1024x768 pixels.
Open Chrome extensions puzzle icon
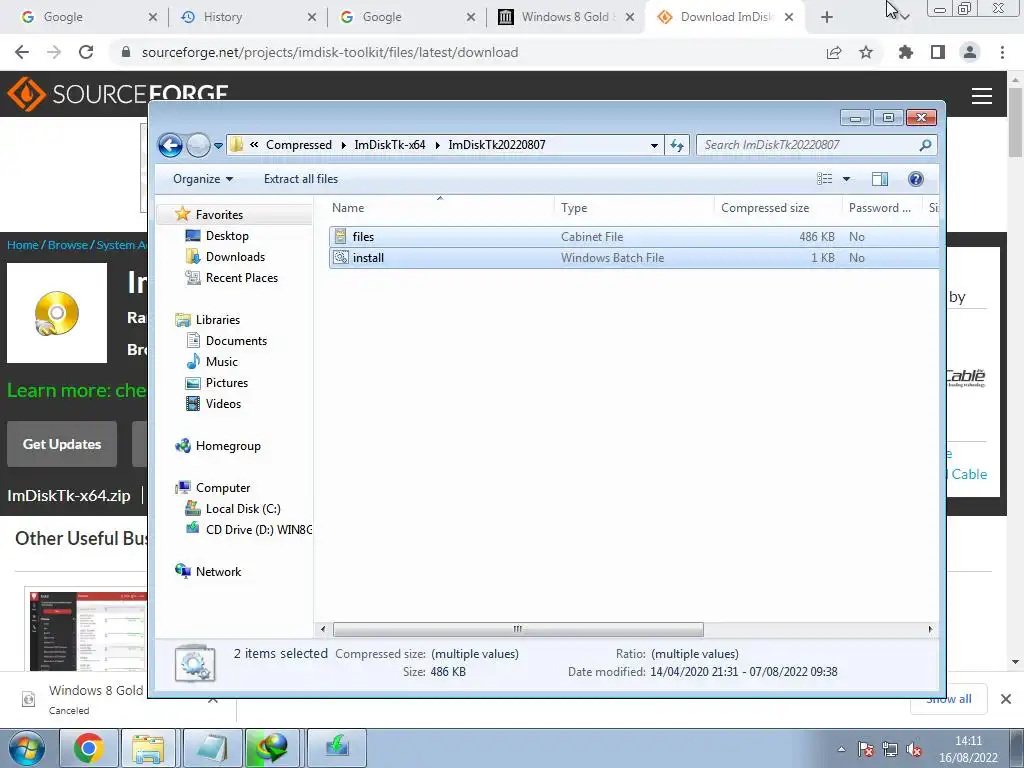tap(905, 52)
